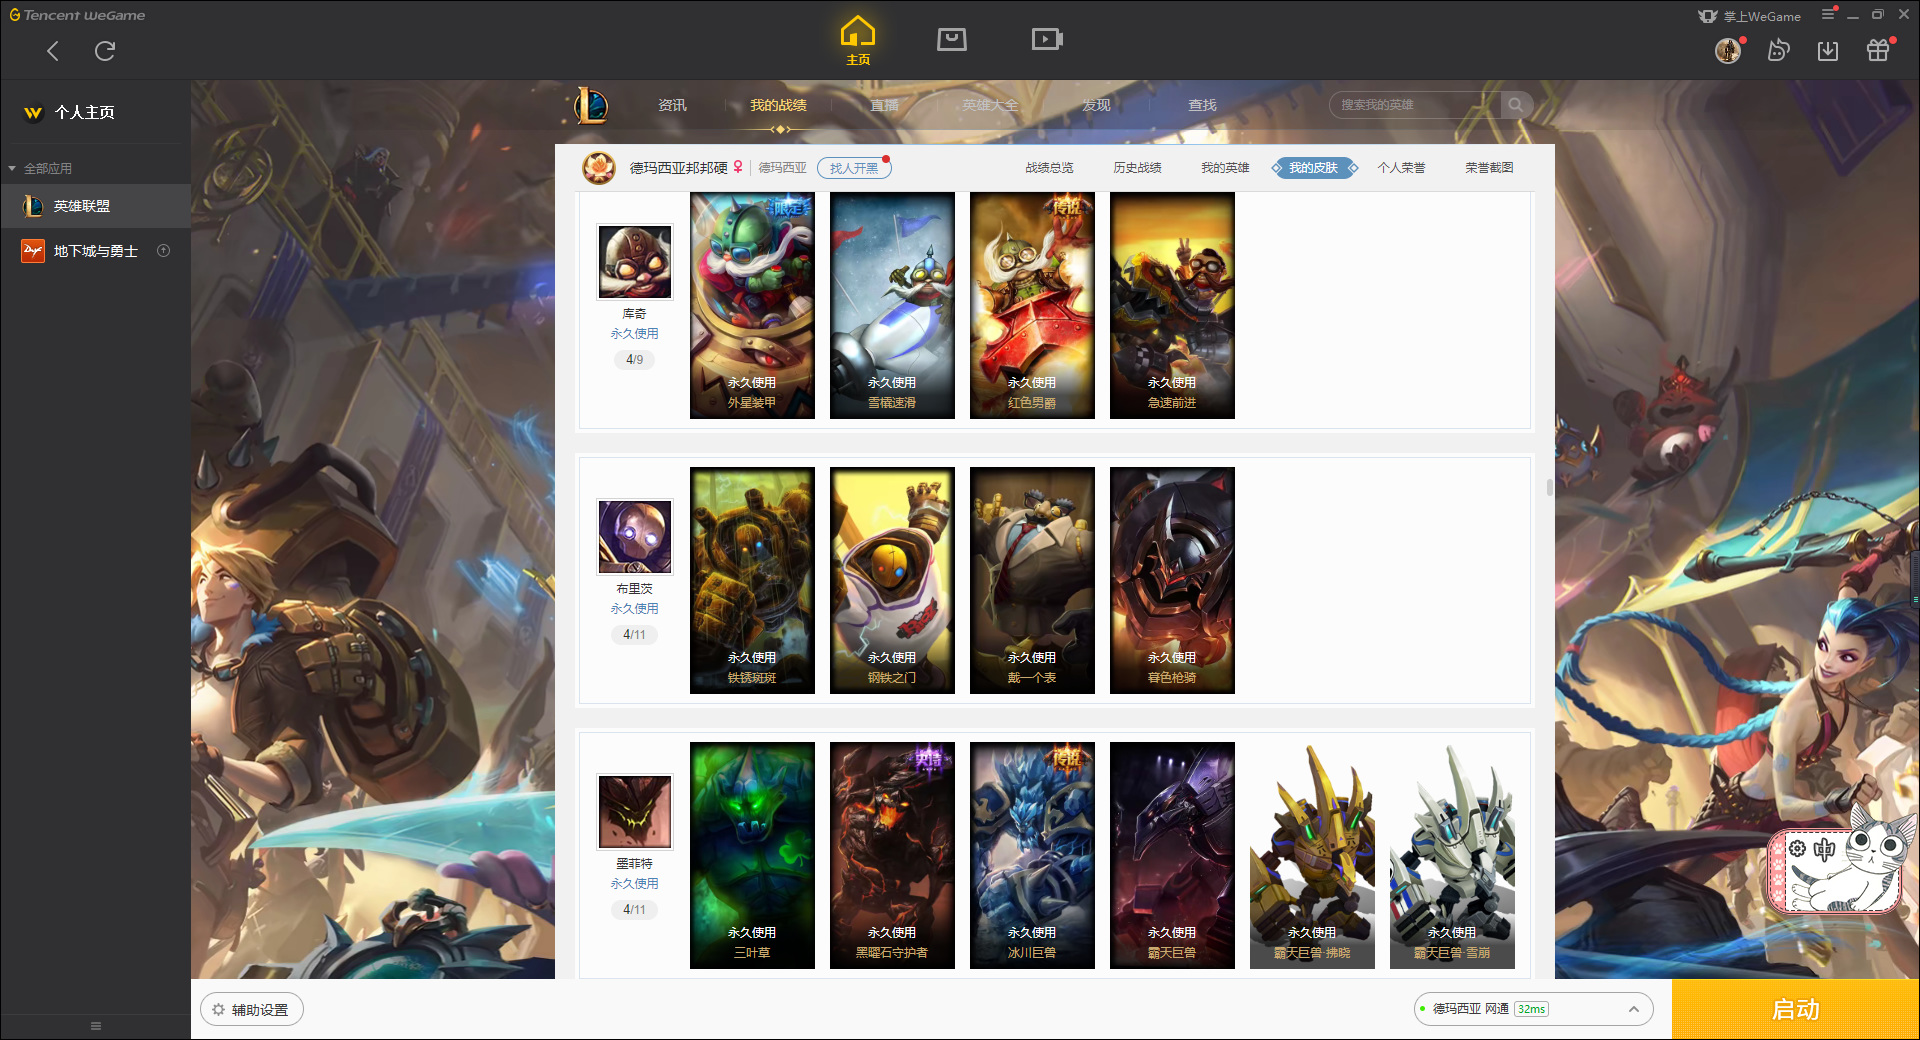Switch to the 资讯 tab
This screenshot has height=1040, width=1920.
point(672,105)
